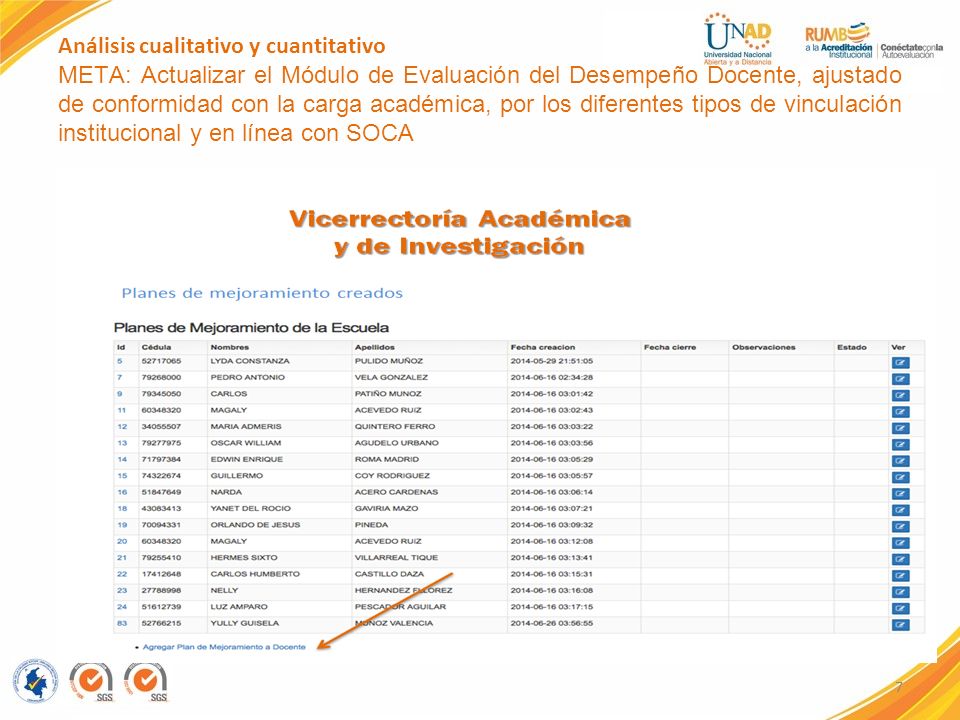The height and width of the screenshot is (720, 960).
Task: Select the surname cell AGUDELO URBANO
Action: click(x=397, y=443)
